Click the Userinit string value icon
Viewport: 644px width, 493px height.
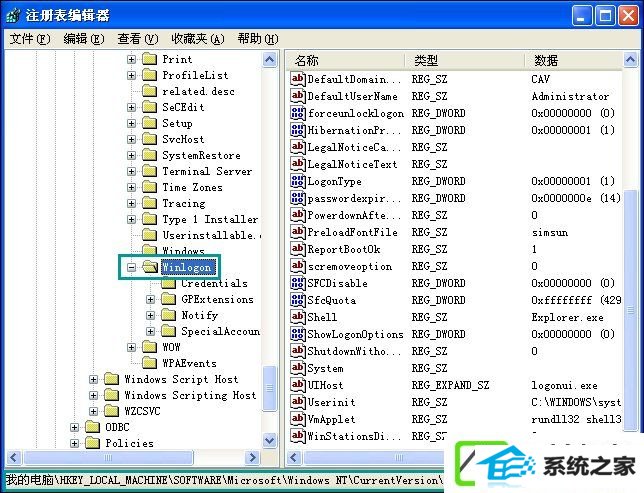(x=298, y=402)
